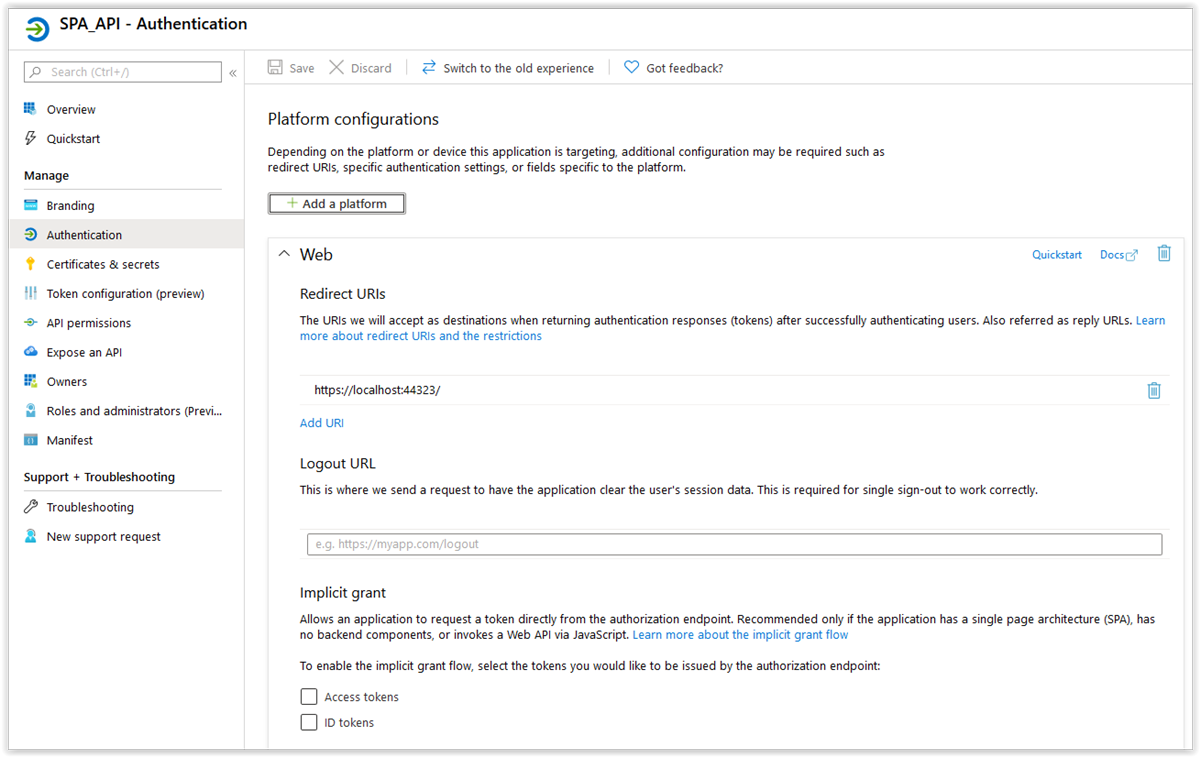1200x757 pixels.
Task: Collapse the Web platform section chevron
Action: tap(283, 255)
